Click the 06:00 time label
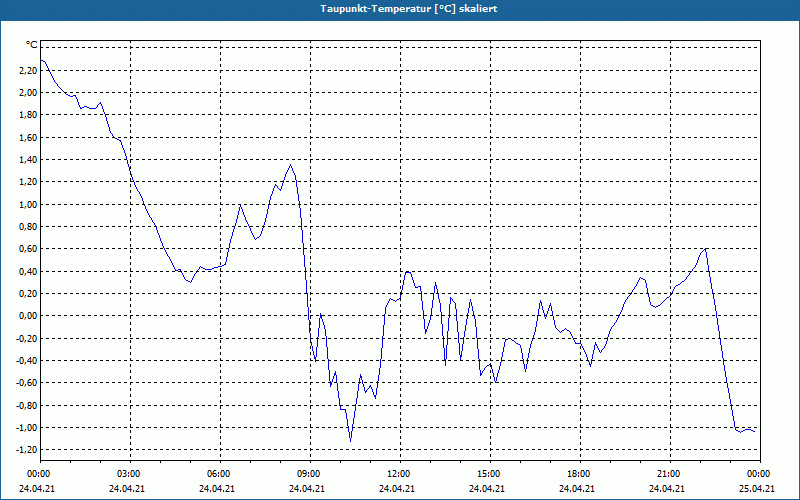This screenshot has width=800, height=500. pos(220,474)
